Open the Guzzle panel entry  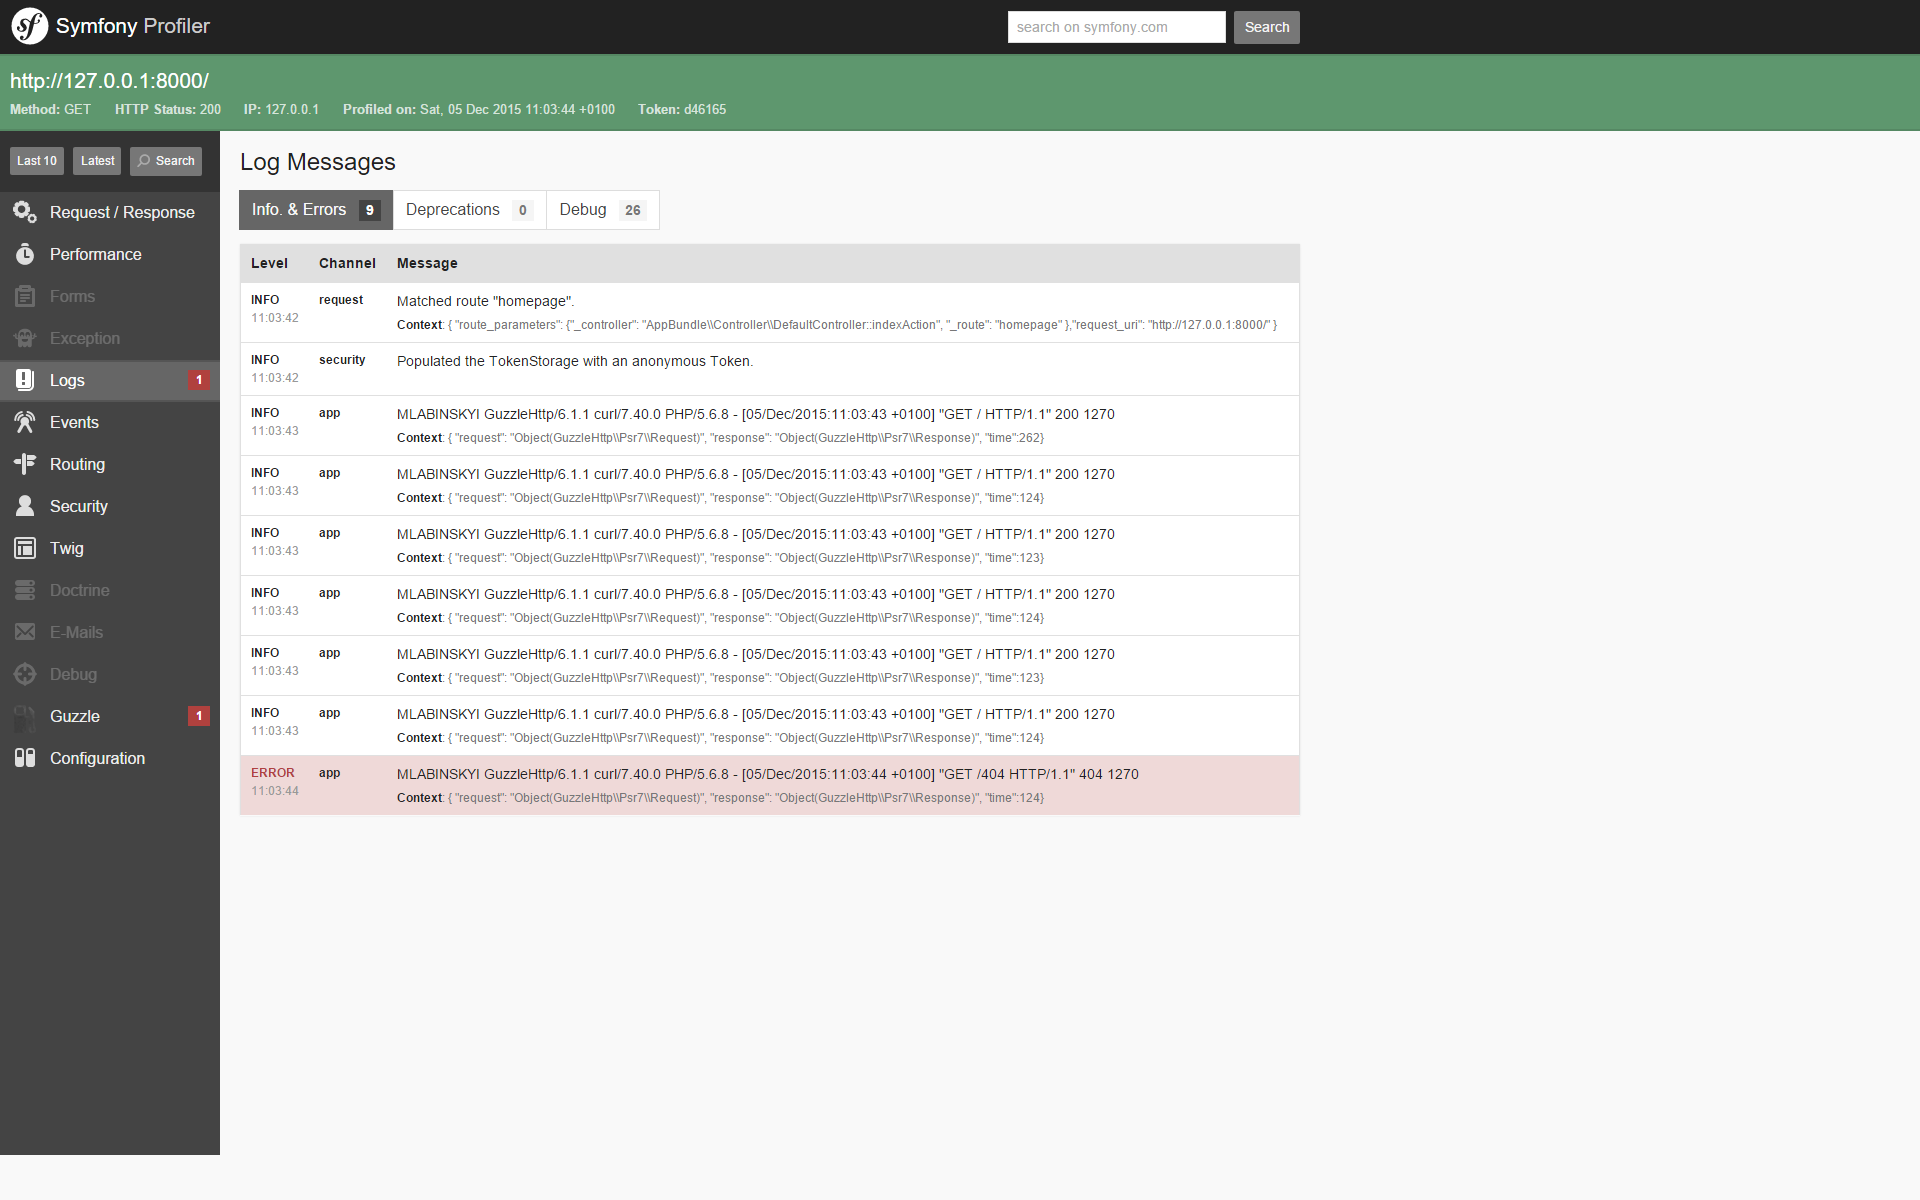click(x=75, y=716)
